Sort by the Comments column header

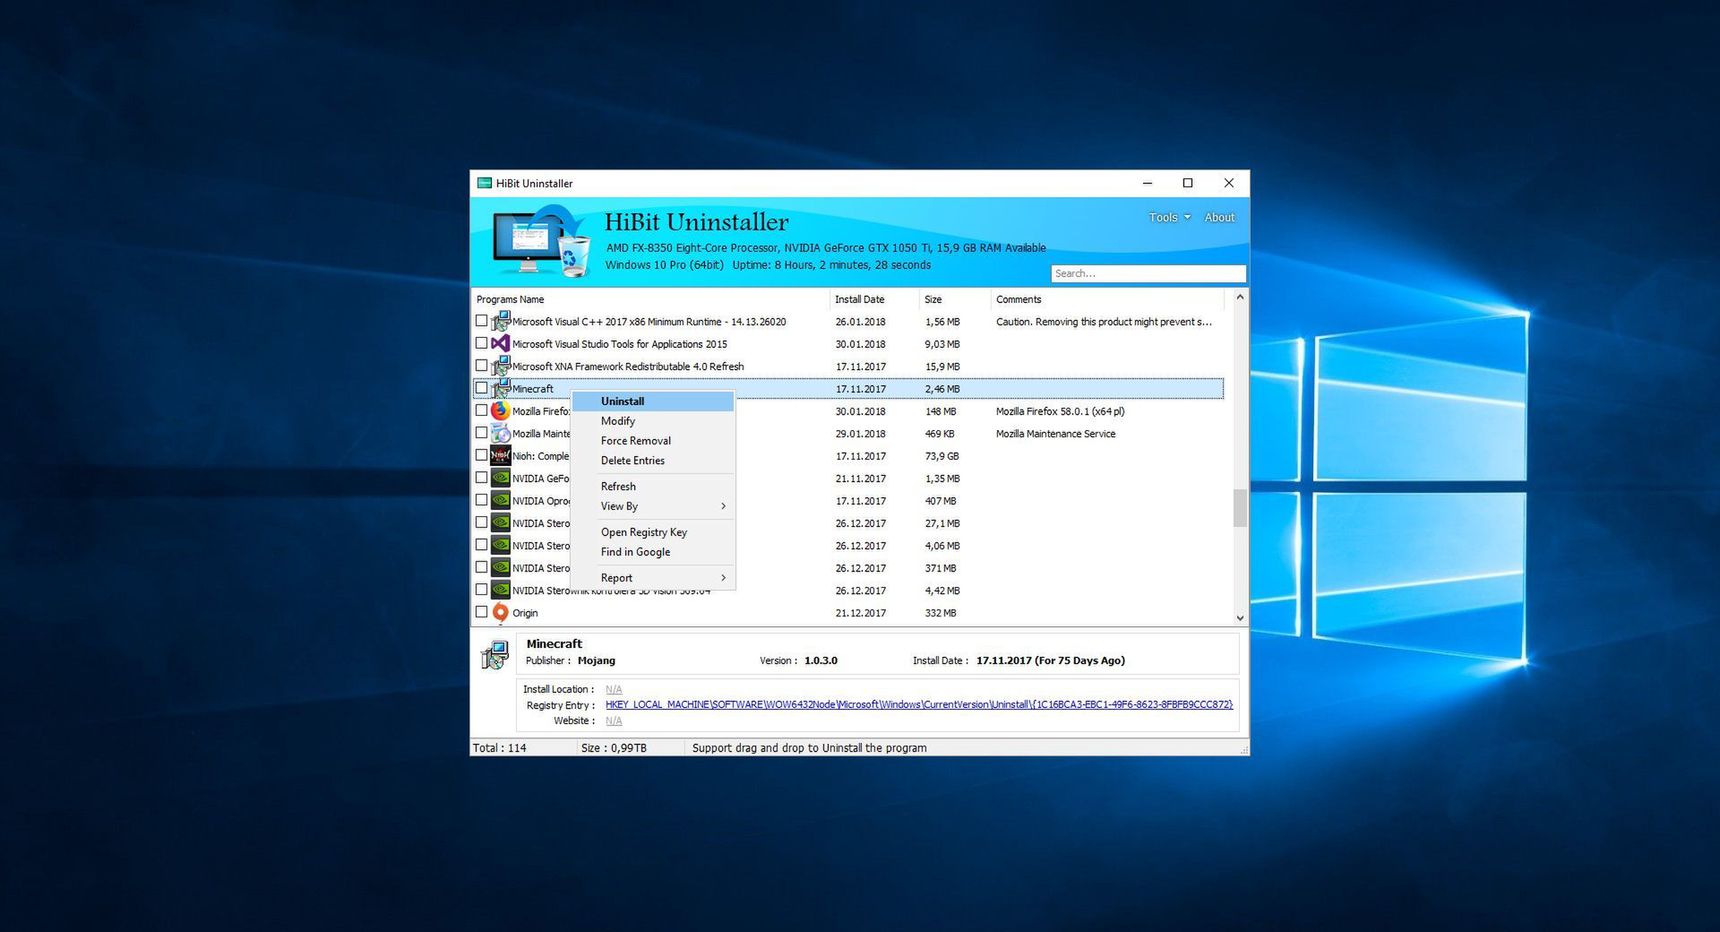(x=1108, y=299)
